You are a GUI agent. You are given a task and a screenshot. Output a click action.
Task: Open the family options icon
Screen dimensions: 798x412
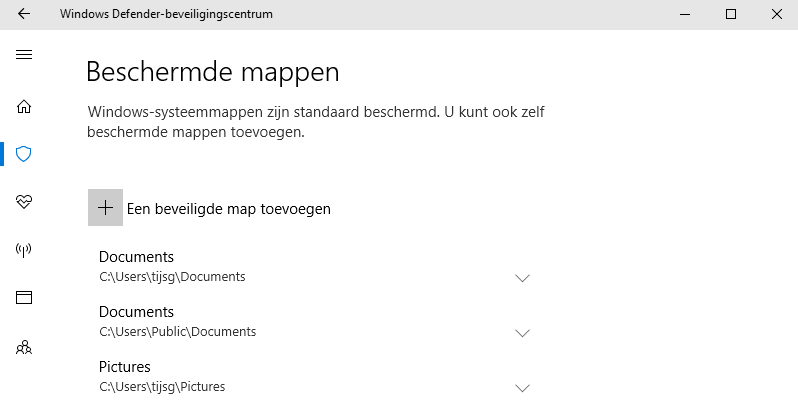pos(24,347)
